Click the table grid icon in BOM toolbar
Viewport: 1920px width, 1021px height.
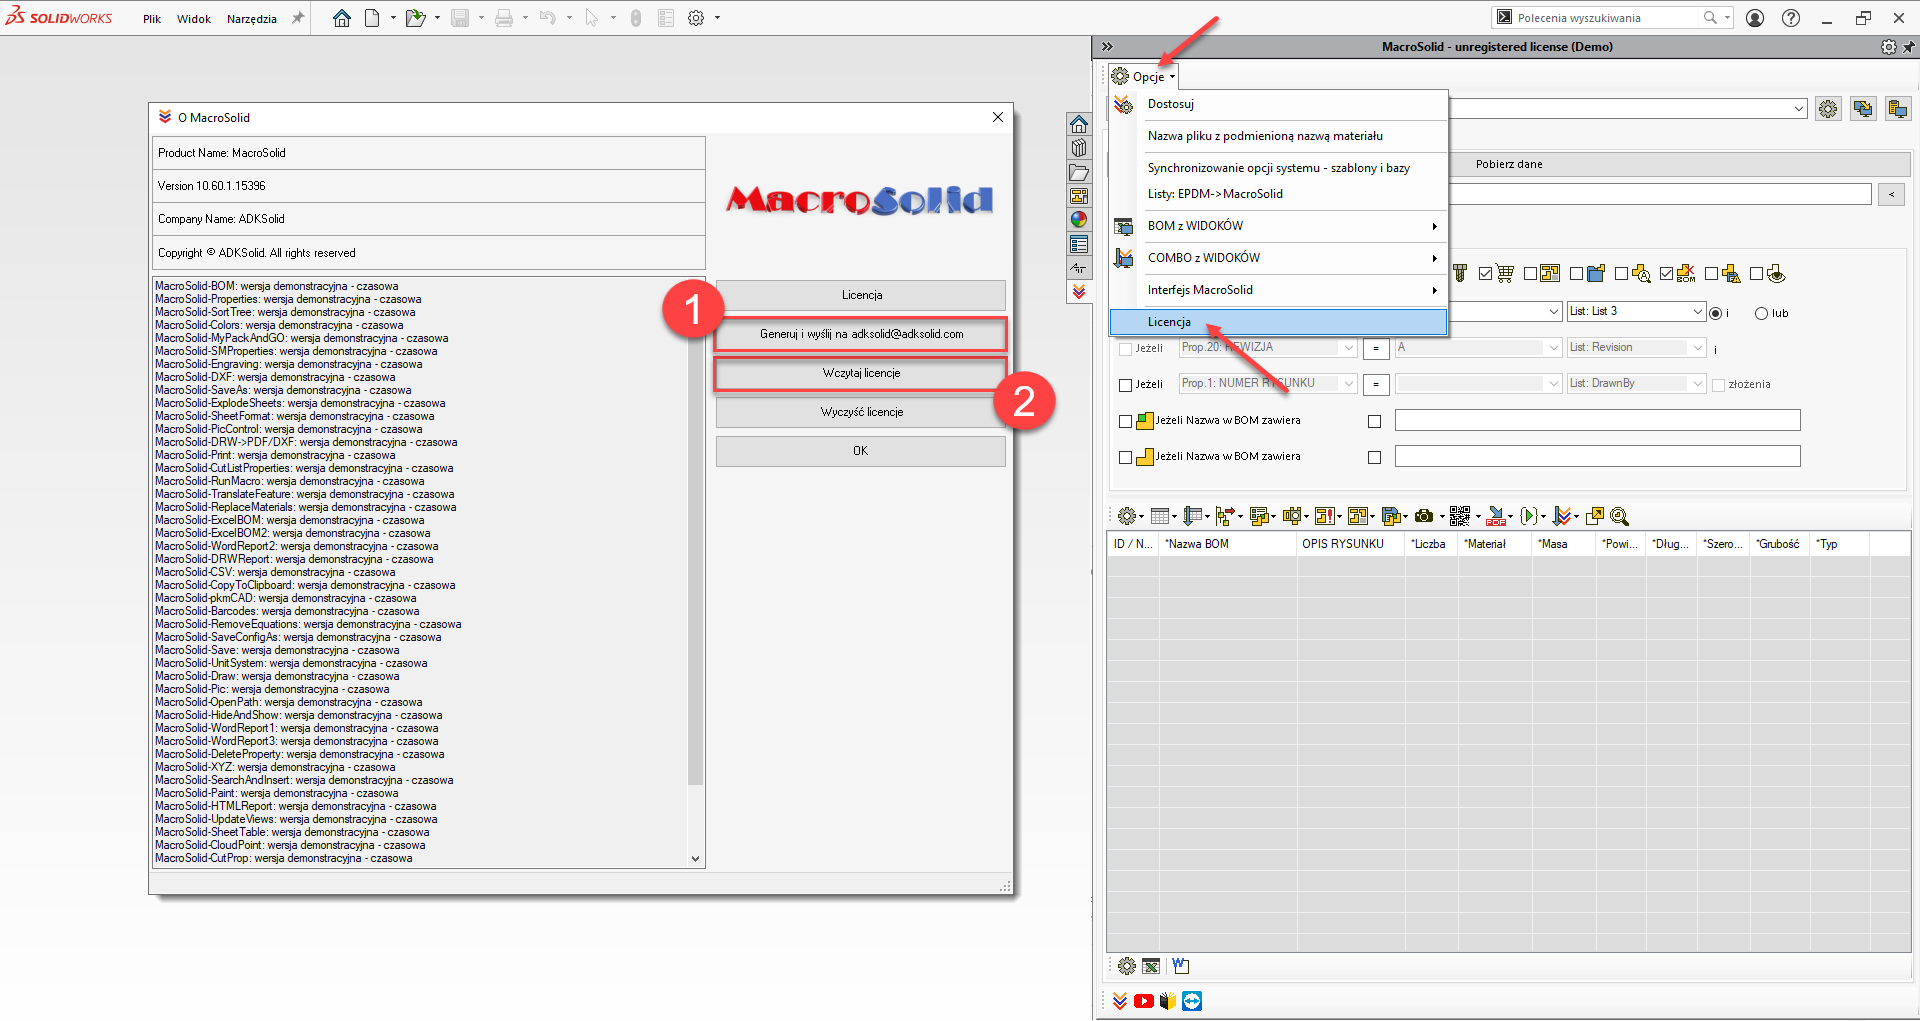(1160, 516)
